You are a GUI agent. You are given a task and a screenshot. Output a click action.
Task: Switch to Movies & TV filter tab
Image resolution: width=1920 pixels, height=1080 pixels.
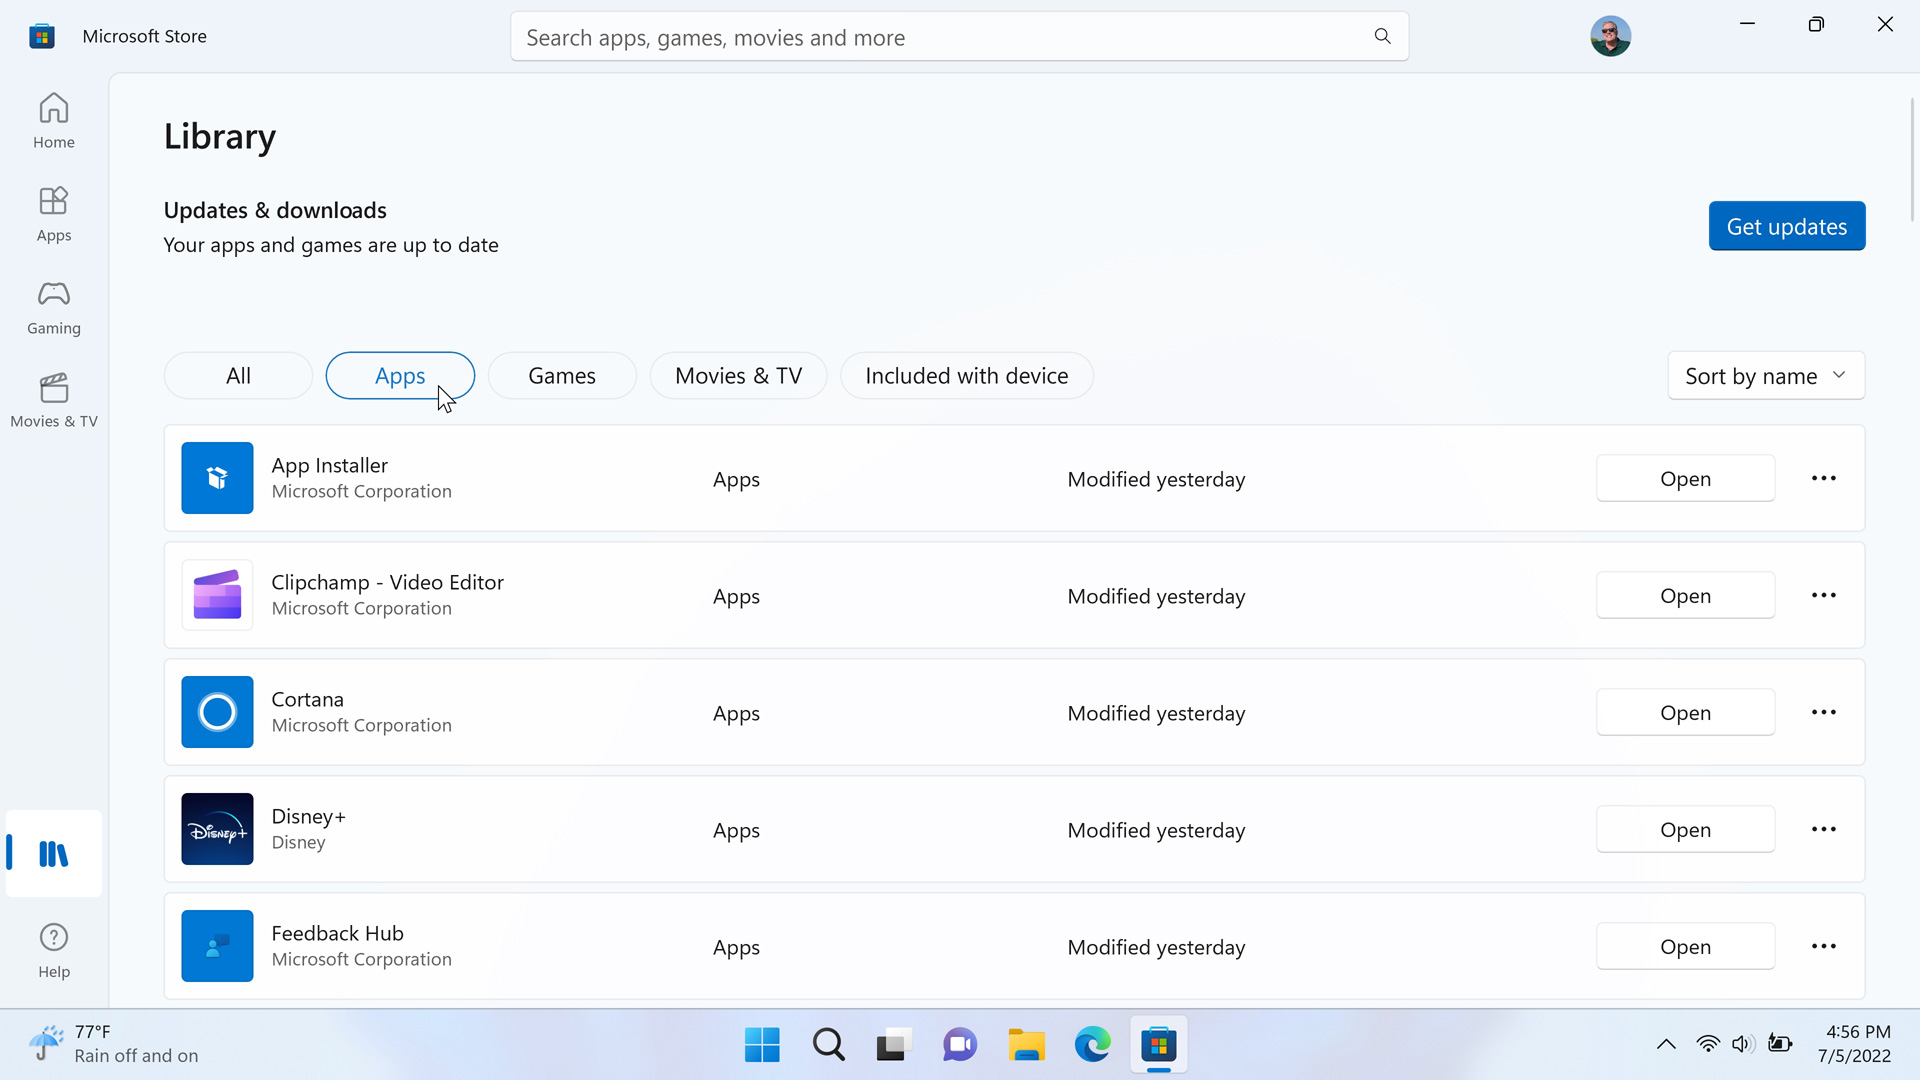(738, 376)
